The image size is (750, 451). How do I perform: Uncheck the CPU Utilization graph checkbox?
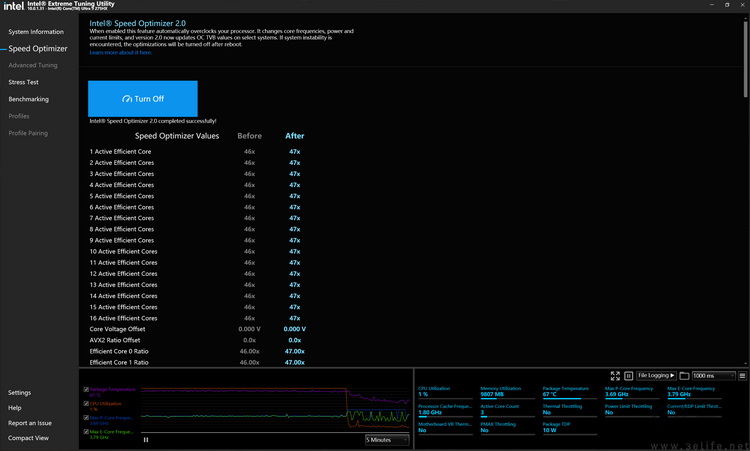86,404
